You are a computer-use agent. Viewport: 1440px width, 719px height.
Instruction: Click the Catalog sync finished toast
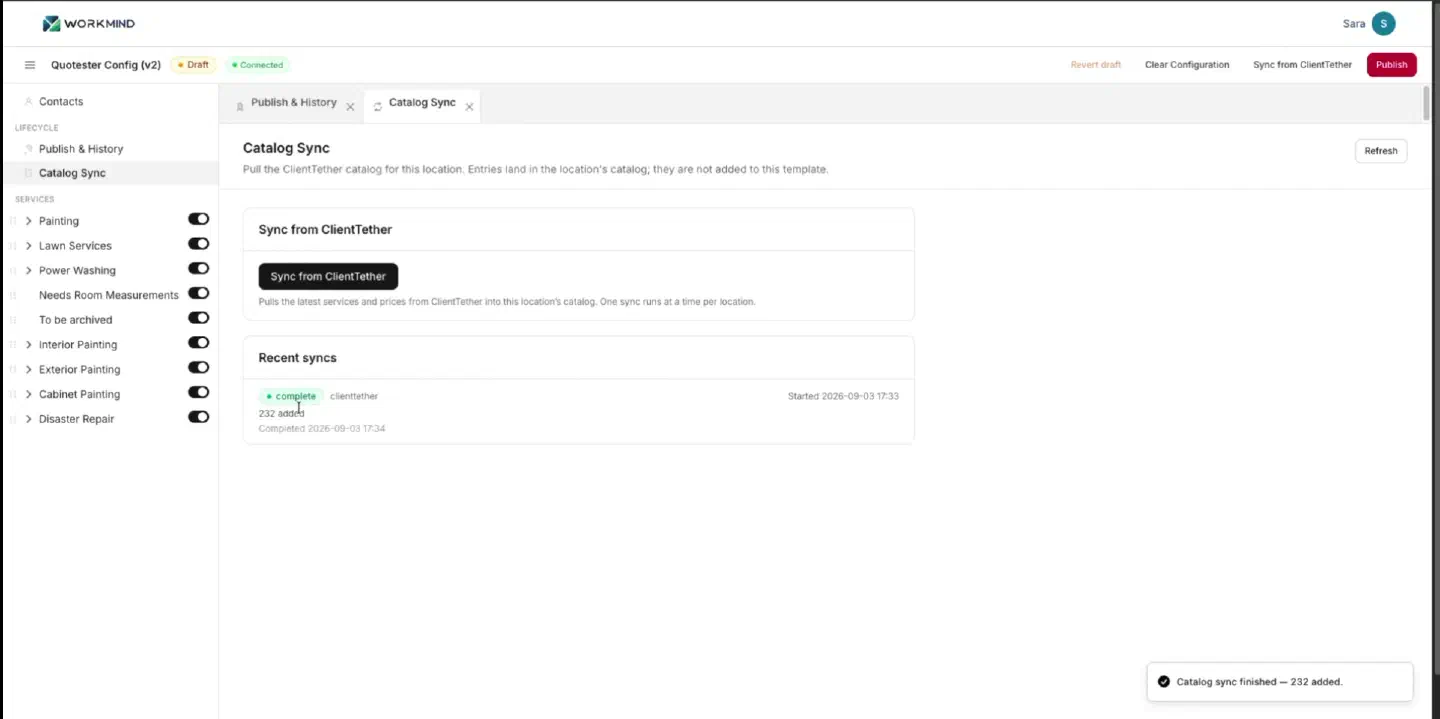pyautogui.click(x=1280, y=682)
